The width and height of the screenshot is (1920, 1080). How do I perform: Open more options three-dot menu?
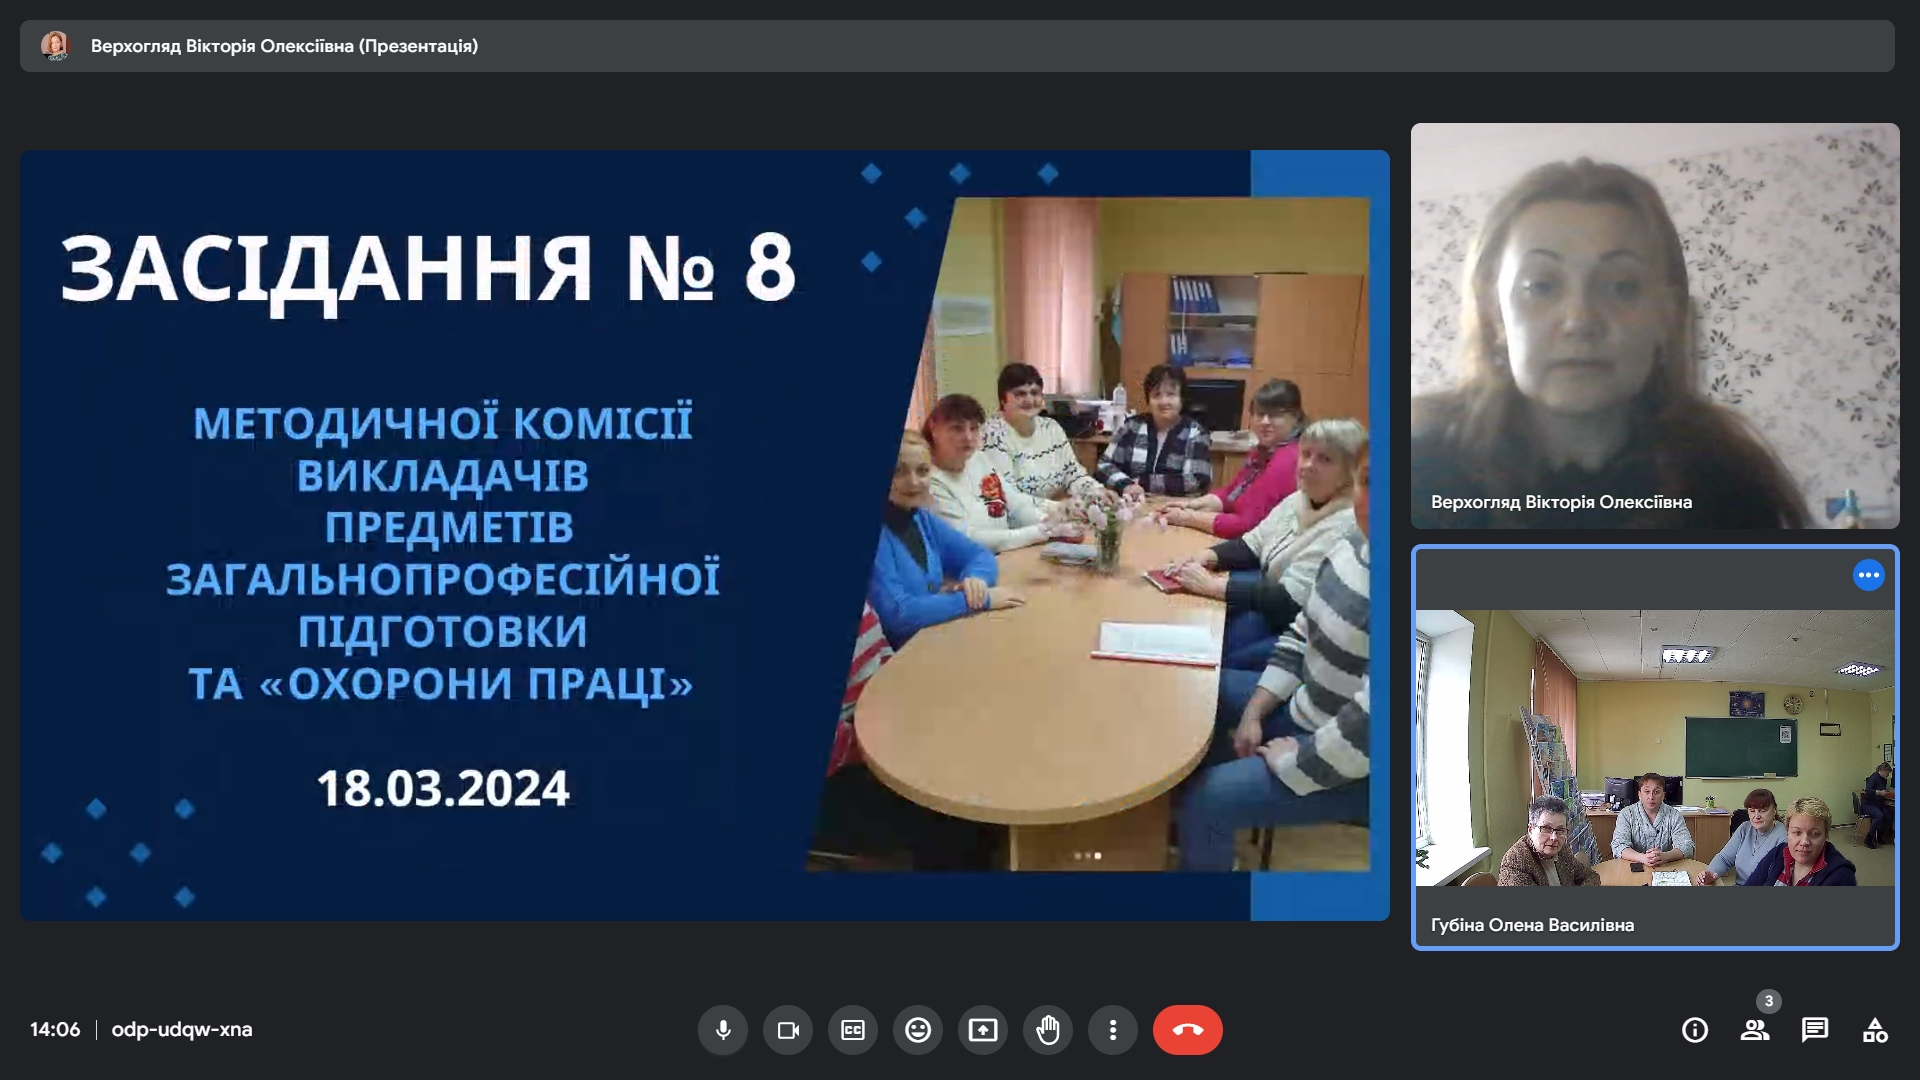pos(1113,1030)
